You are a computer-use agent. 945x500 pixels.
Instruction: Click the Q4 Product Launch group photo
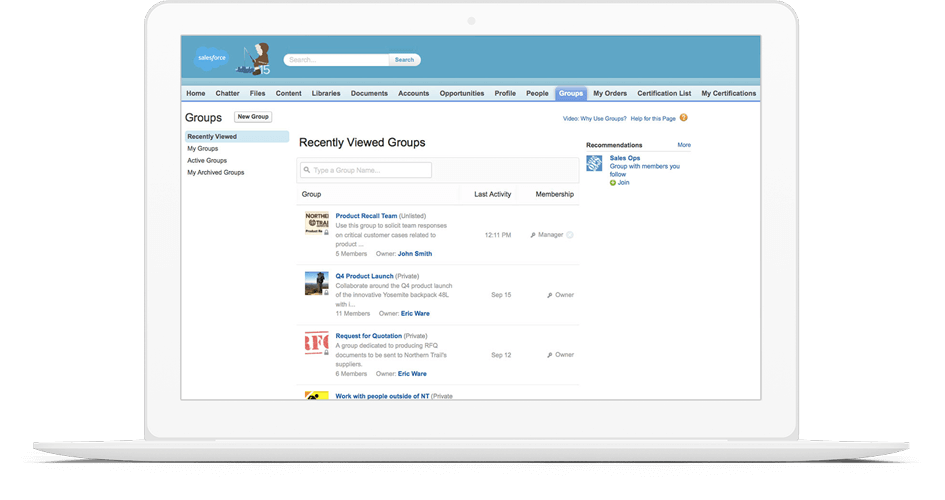coord(316,283)
